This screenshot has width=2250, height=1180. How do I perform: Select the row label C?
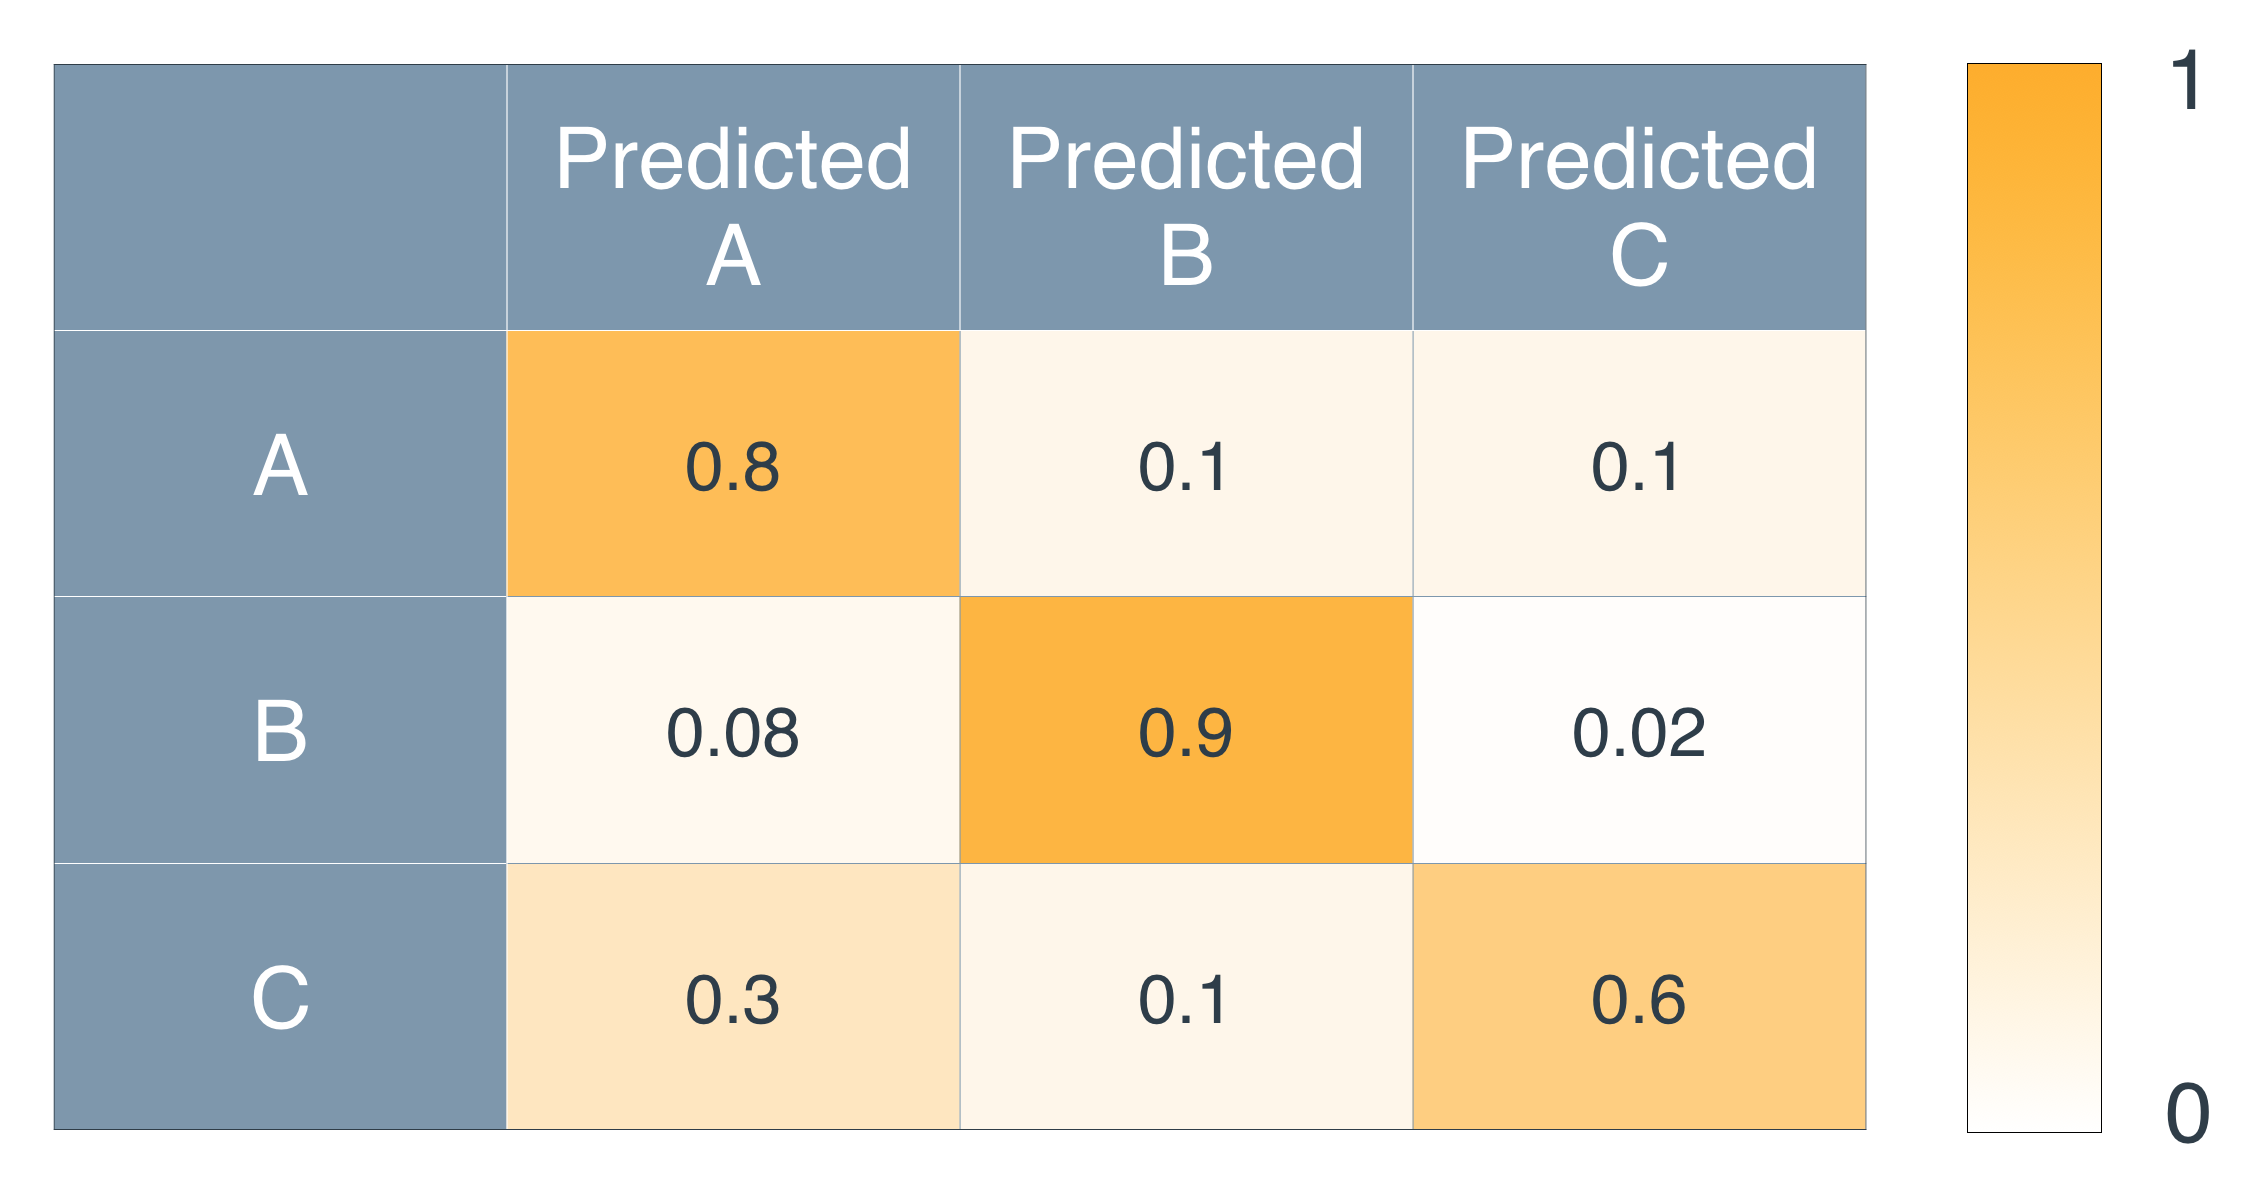pos(280,997)
